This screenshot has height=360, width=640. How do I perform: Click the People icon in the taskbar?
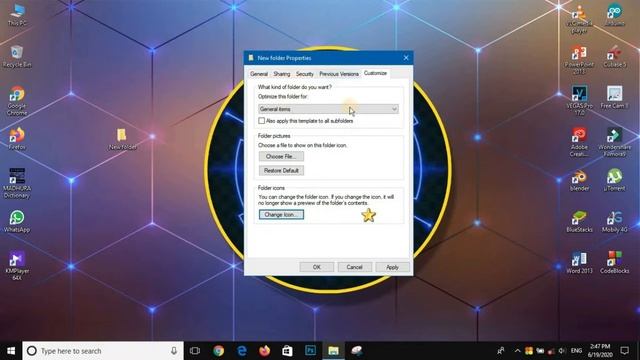[x=501, y=351]
